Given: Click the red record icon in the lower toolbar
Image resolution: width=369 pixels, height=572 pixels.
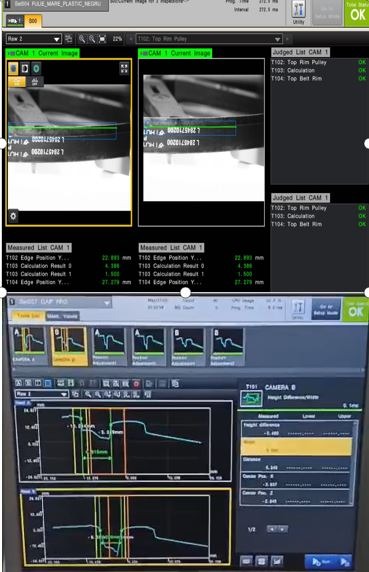Looking at the screenshot, I should click(x=136, y=383).
